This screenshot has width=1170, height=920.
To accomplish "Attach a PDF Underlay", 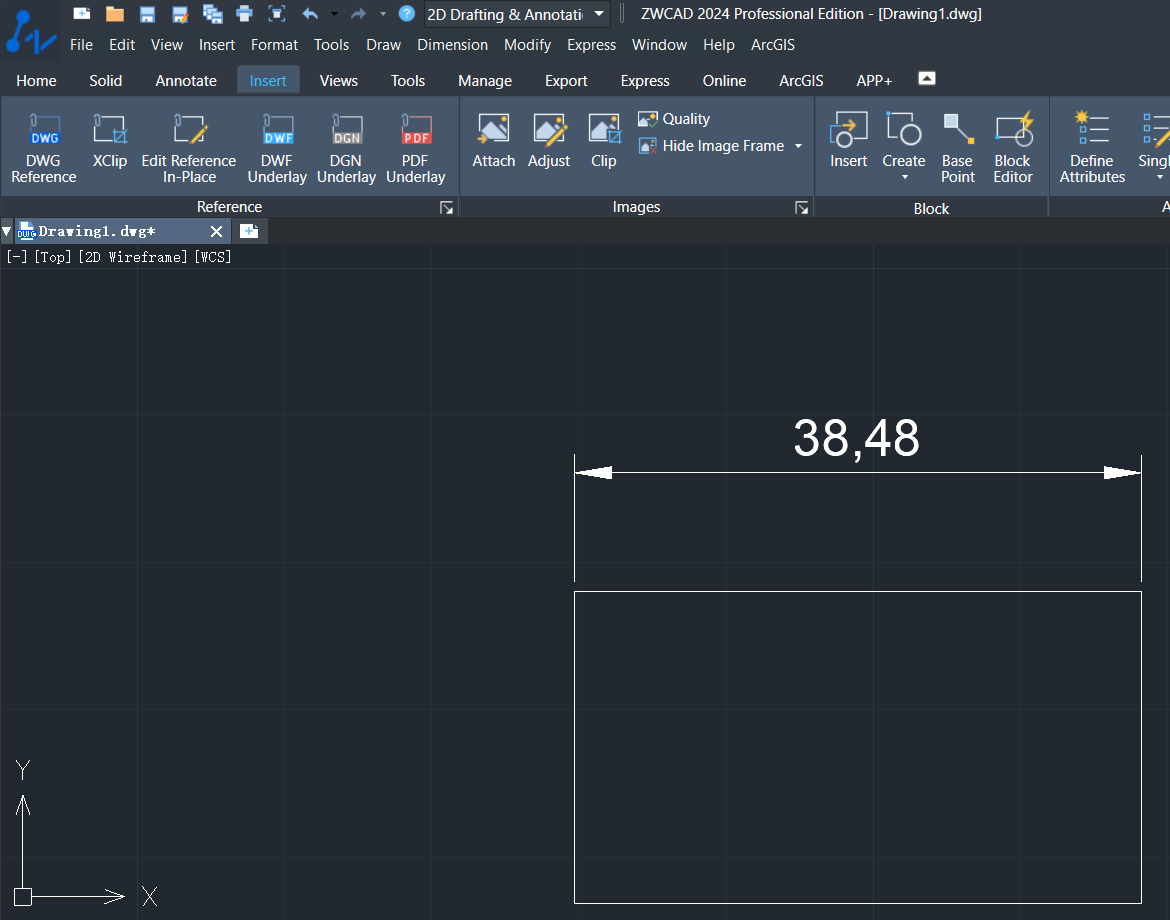I will 416,148.
